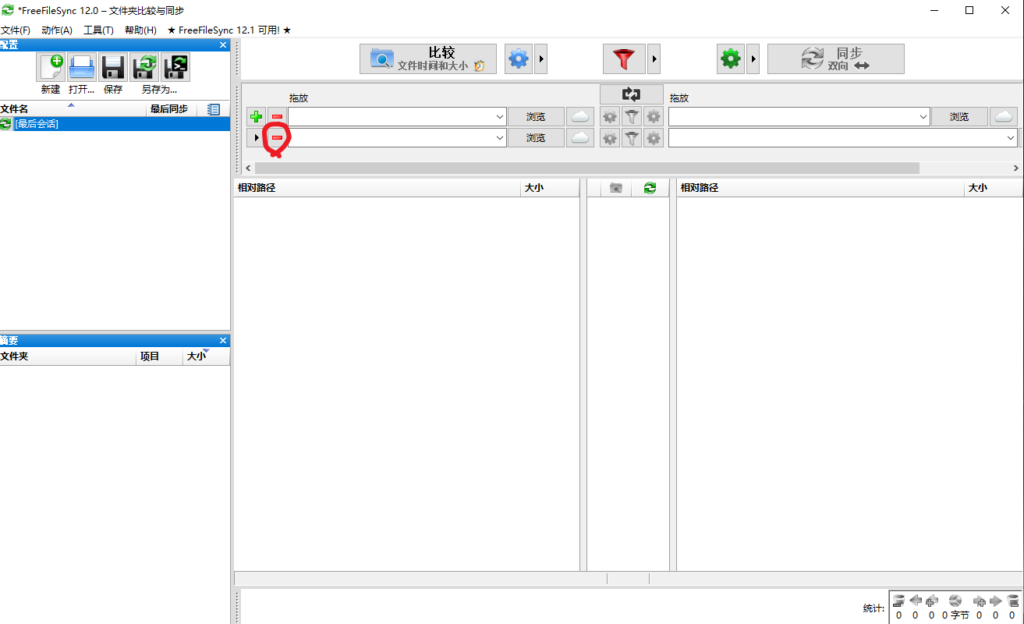1024x624 pixels.
Task: Click the camera category column icon
Action: 616,188
